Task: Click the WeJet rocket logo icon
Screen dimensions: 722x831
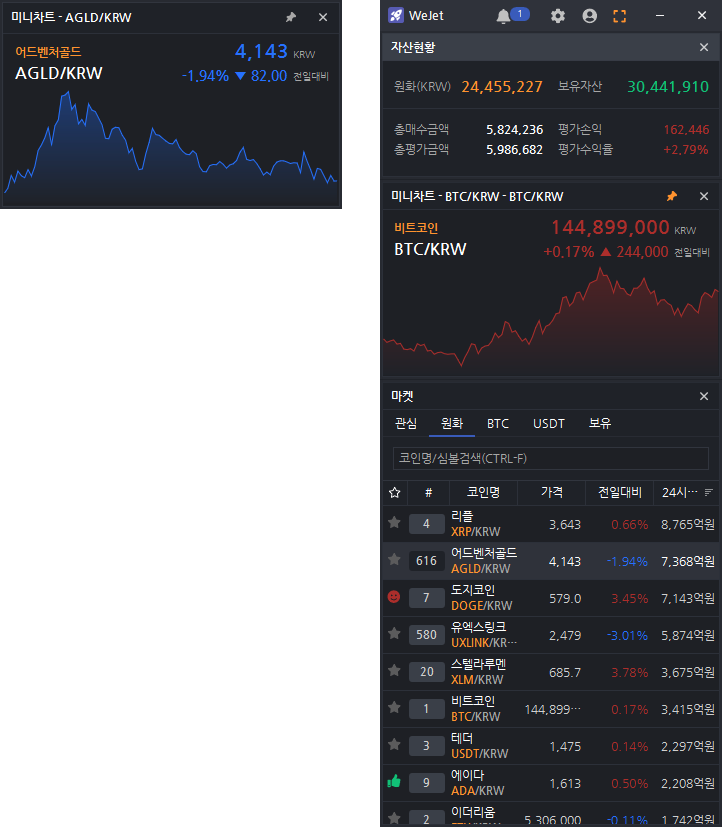Action: (x=396, y=15)
